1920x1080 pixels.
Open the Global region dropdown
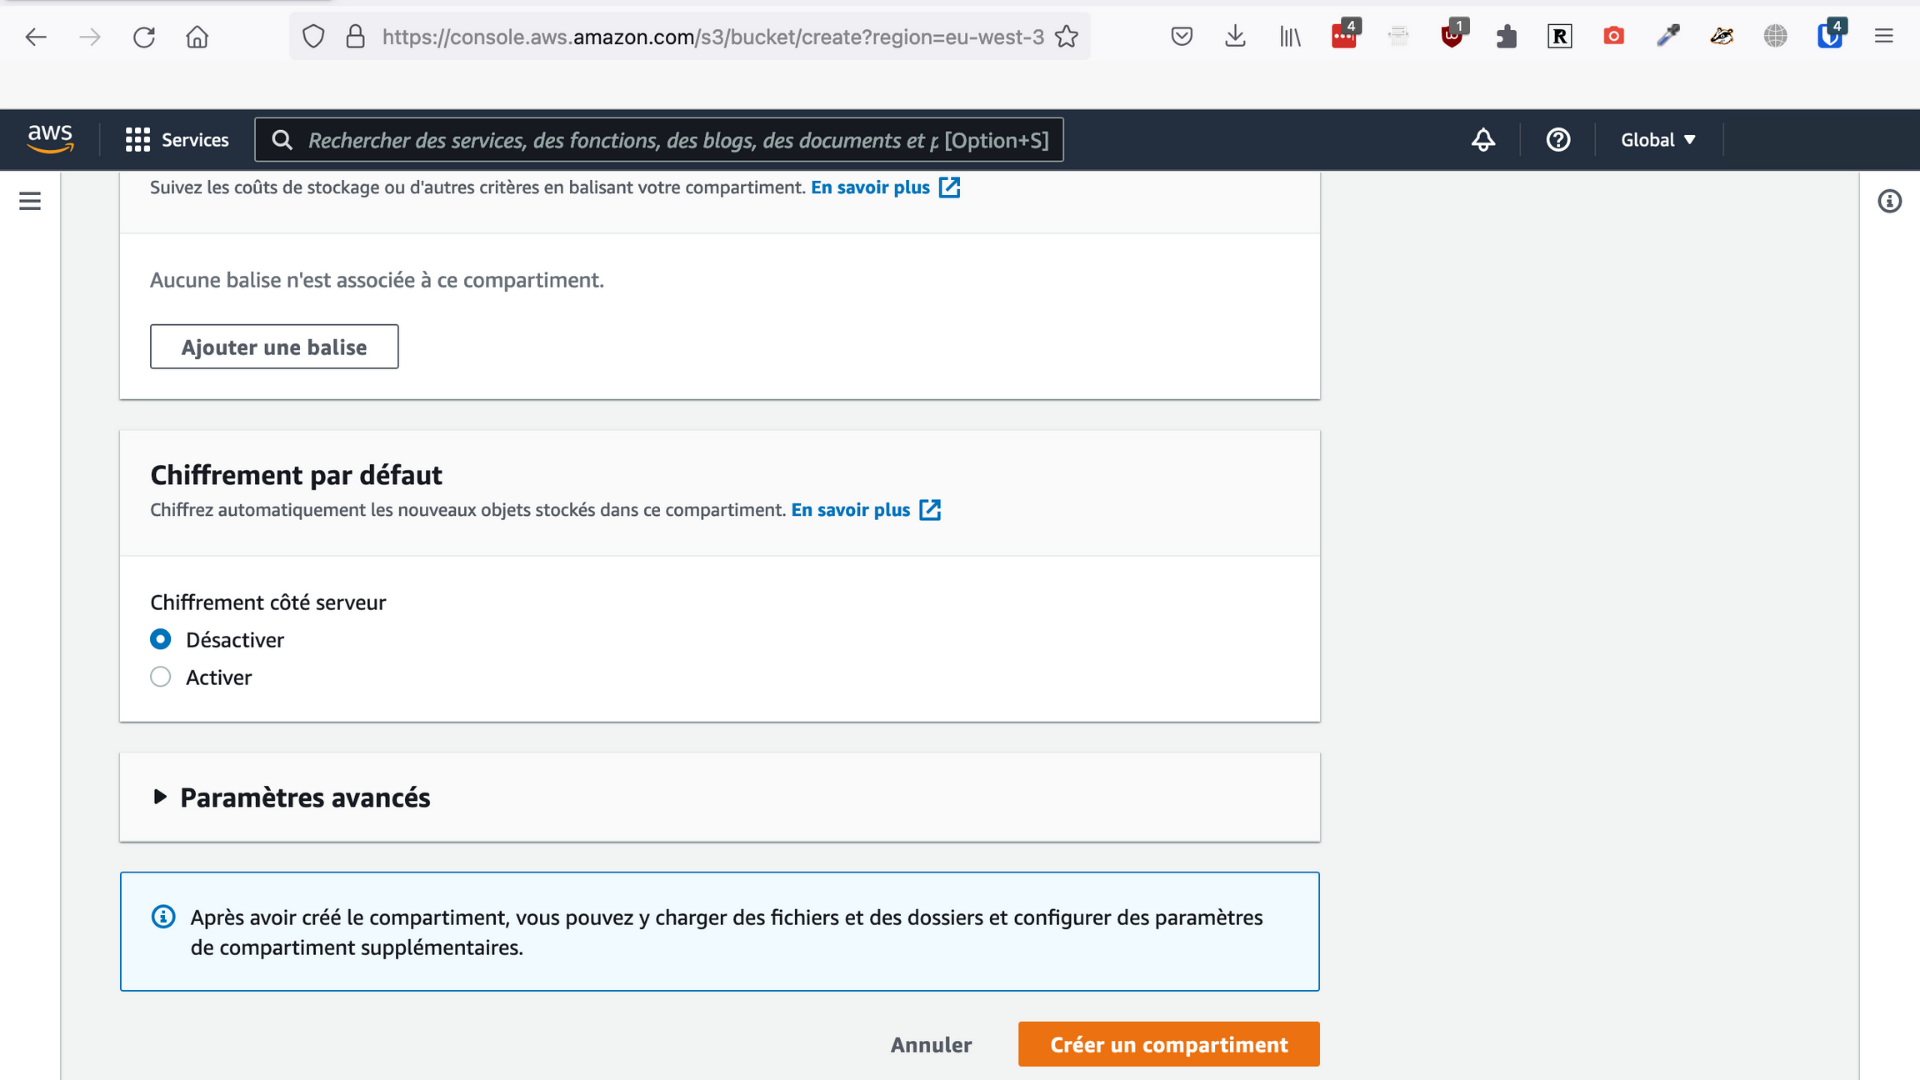click(x=1657, y=140)
